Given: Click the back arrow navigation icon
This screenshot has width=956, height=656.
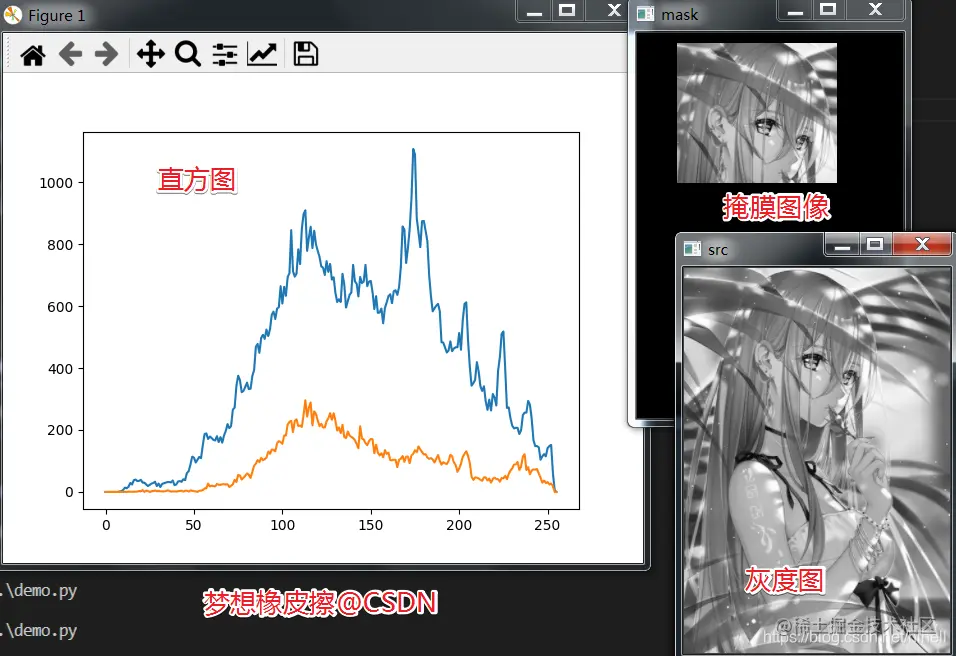Looking at the screenshot, I should click(70, 53).
